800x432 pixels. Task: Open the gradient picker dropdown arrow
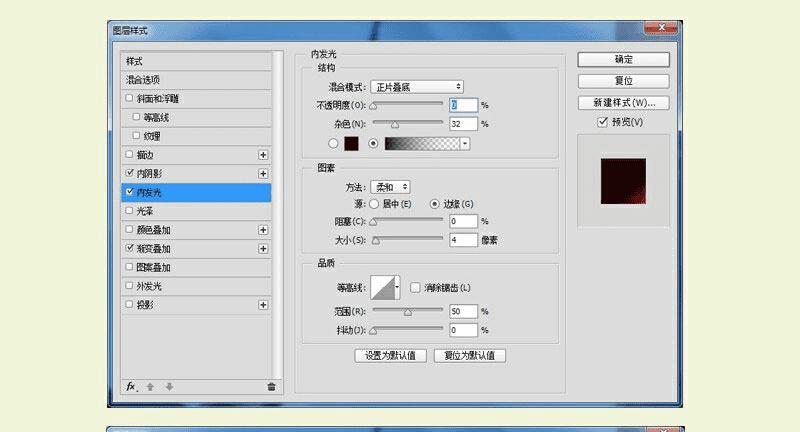tap(465, 144)
